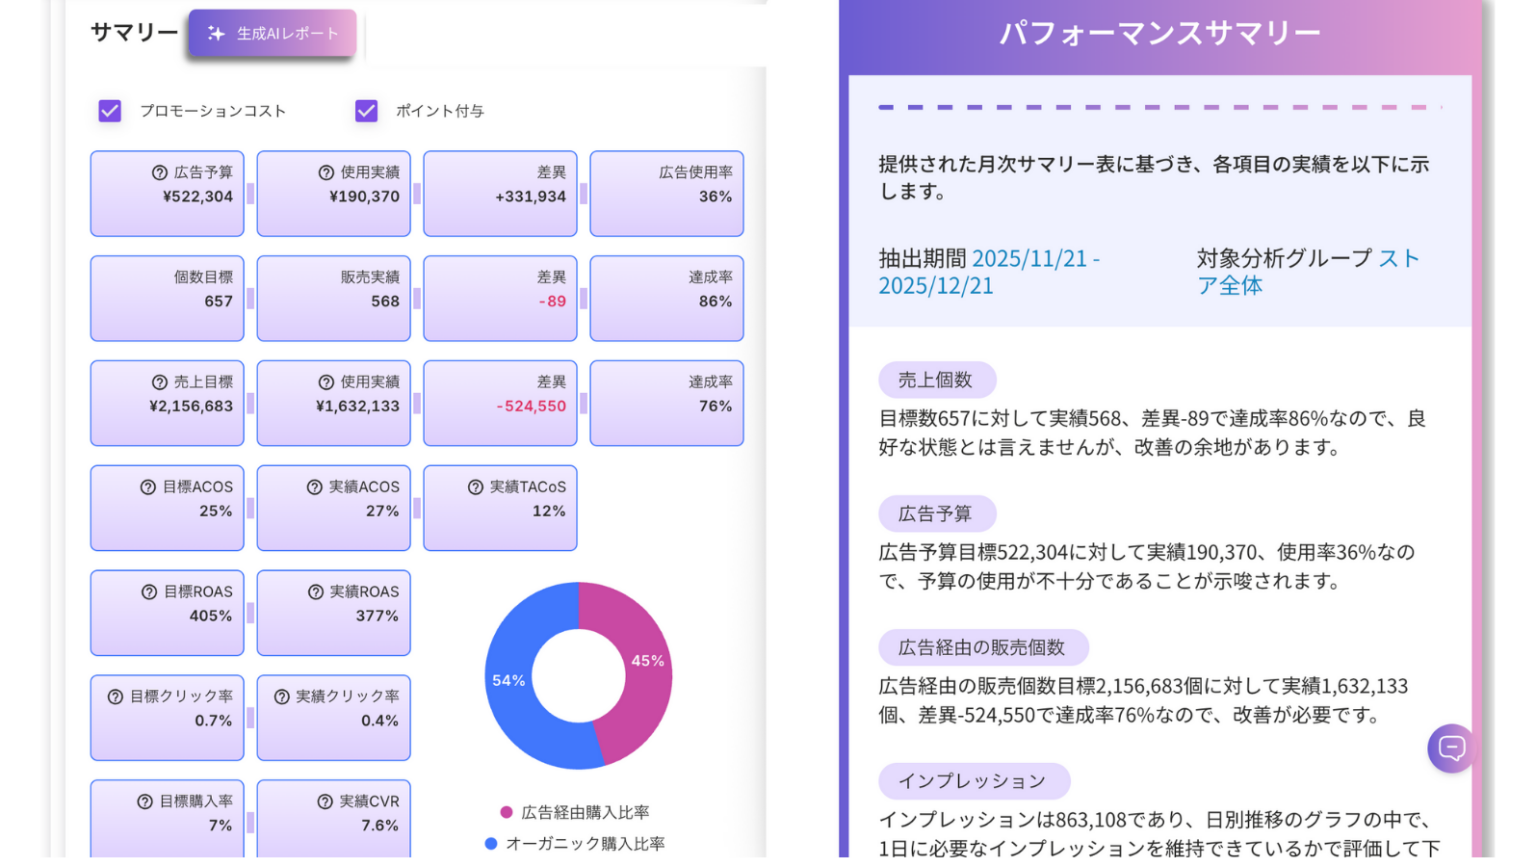Open the chat bubble icon bottom right
This screenshot has width=1536, height=867.
click(x=1452, y=748)
